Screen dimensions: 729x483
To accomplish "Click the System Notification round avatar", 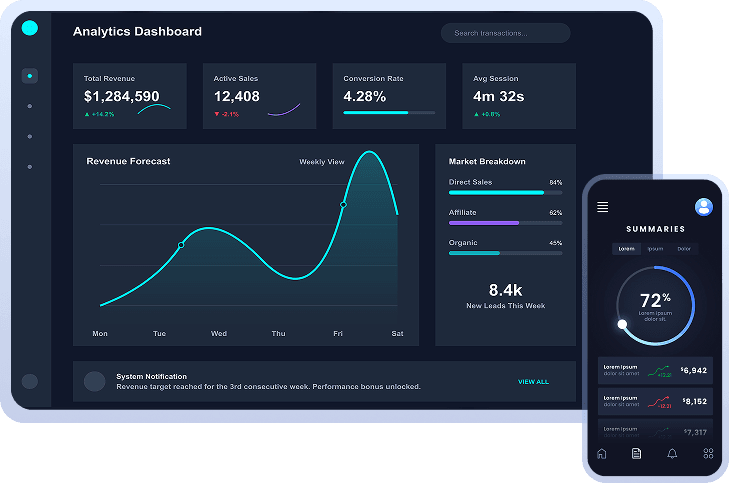I will [94, 381].
